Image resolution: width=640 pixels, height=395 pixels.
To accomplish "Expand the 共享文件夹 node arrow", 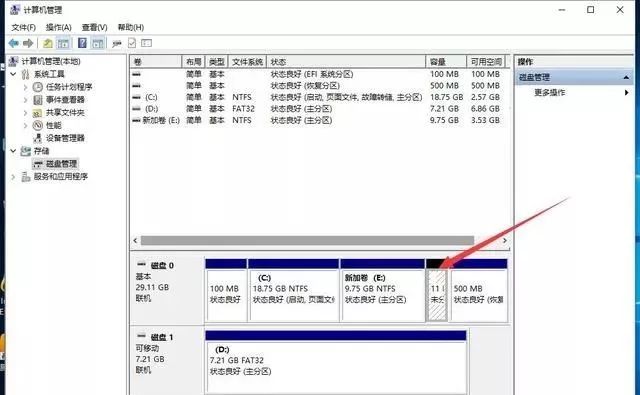I will [x=25, y=113].
